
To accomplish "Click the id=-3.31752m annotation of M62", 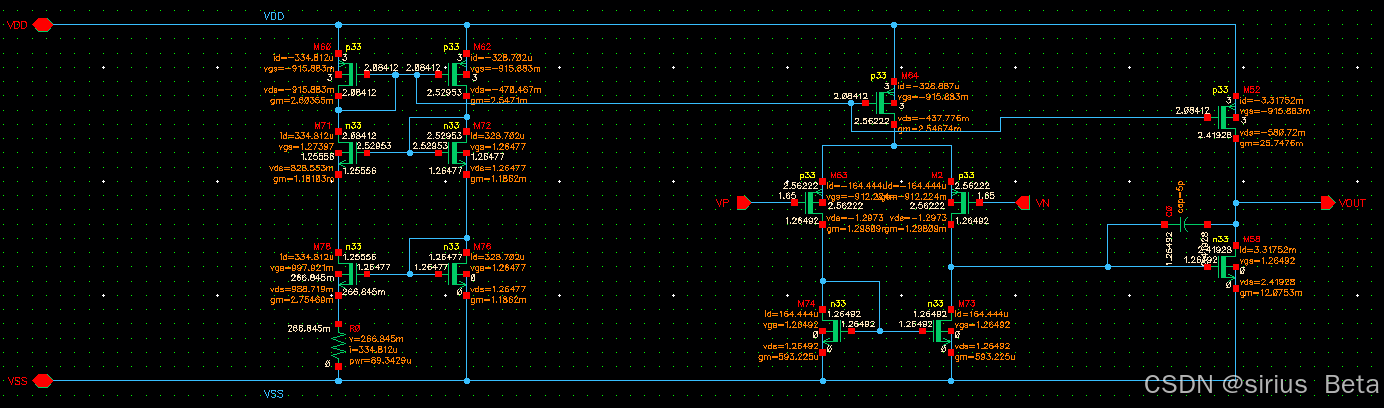I will (x=1271, y=99).
